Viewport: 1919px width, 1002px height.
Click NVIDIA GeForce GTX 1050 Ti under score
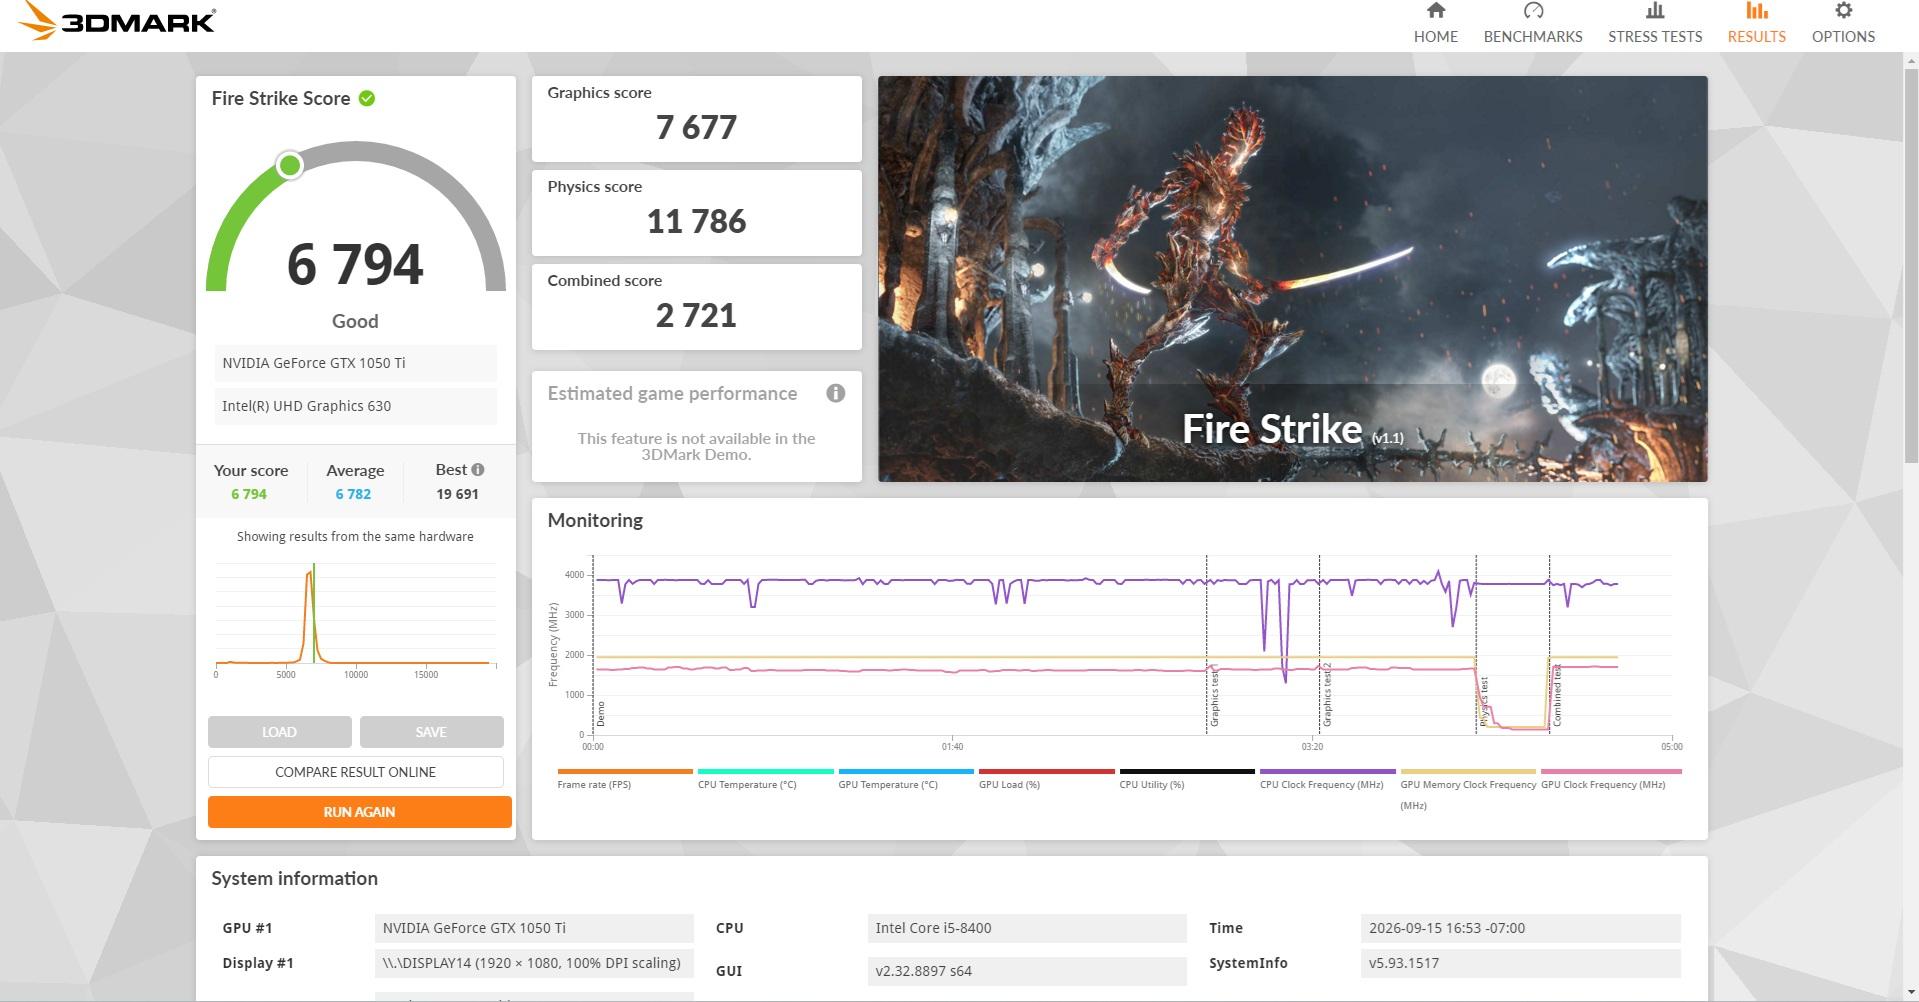pyautogui.click(x=355, y=363)
